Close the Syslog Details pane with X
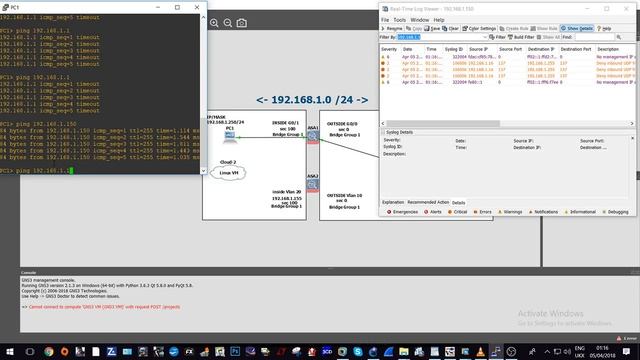Image resolution: width=640 pixels, height=360 pixels. click(632, 138)
